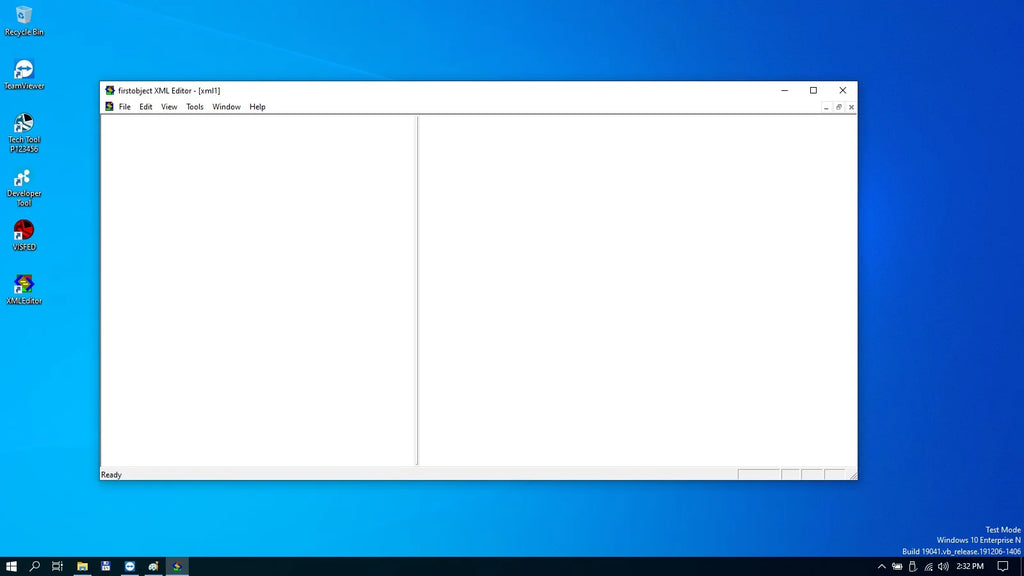Select the TeamViewer desktop icon

24,74
